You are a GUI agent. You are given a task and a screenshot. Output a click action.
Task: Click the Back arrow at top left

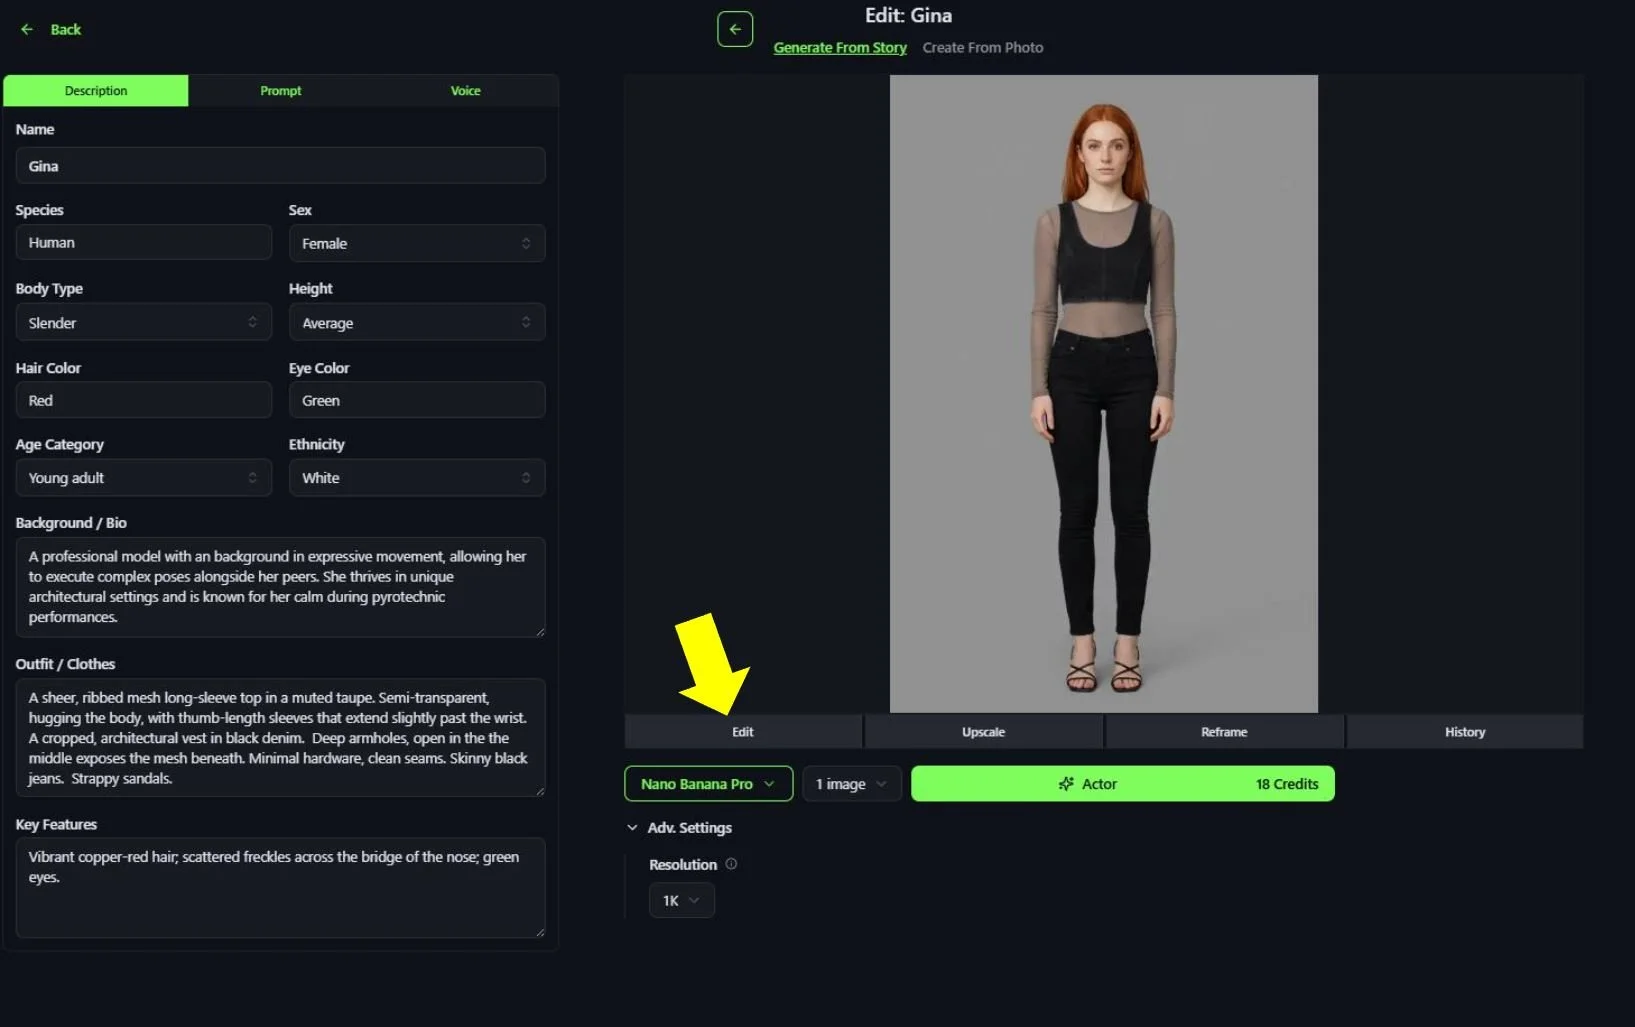(27, 29)
